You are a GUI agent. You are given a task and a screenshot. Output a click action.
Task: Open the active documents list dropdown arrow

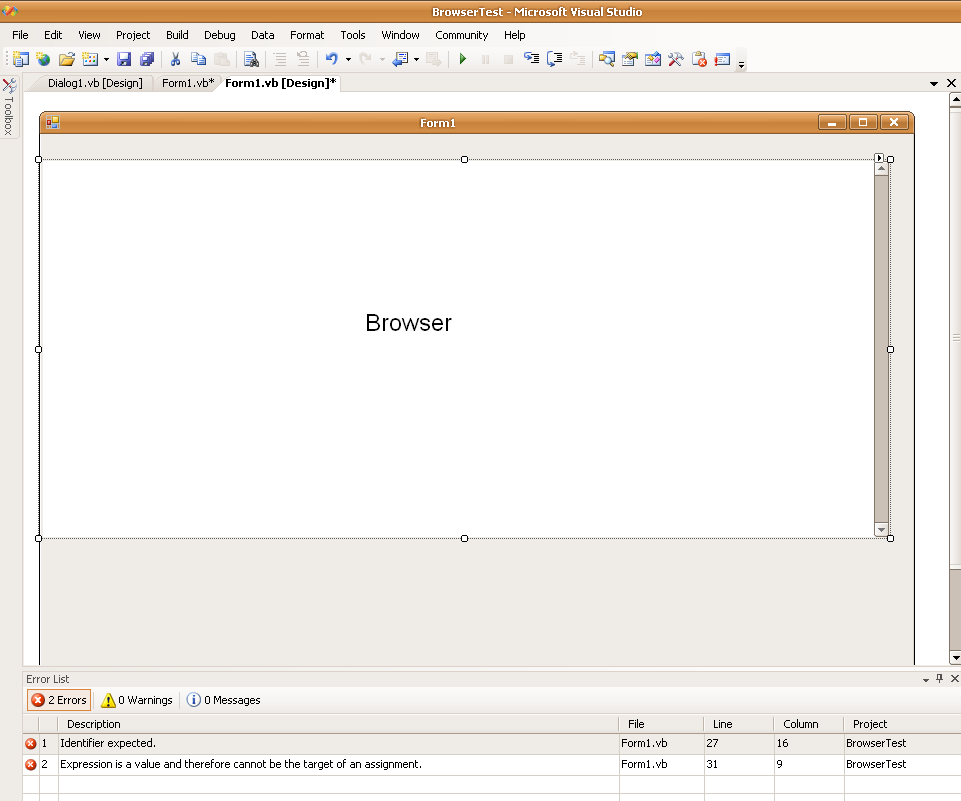click(x=933, y=83)
